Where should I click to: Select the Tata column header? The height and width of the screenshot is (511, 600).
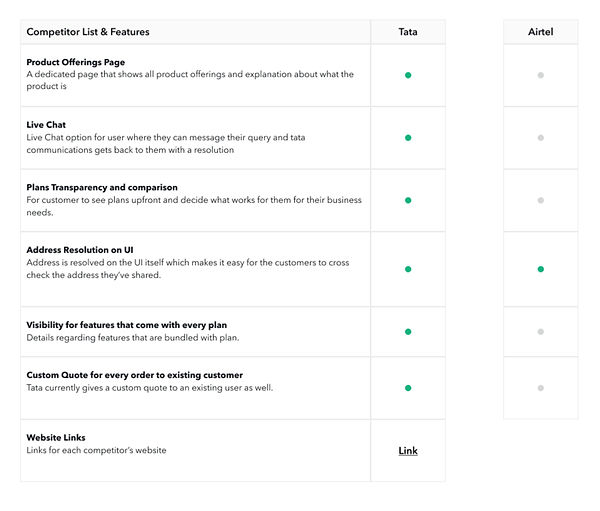click(408, 32)
